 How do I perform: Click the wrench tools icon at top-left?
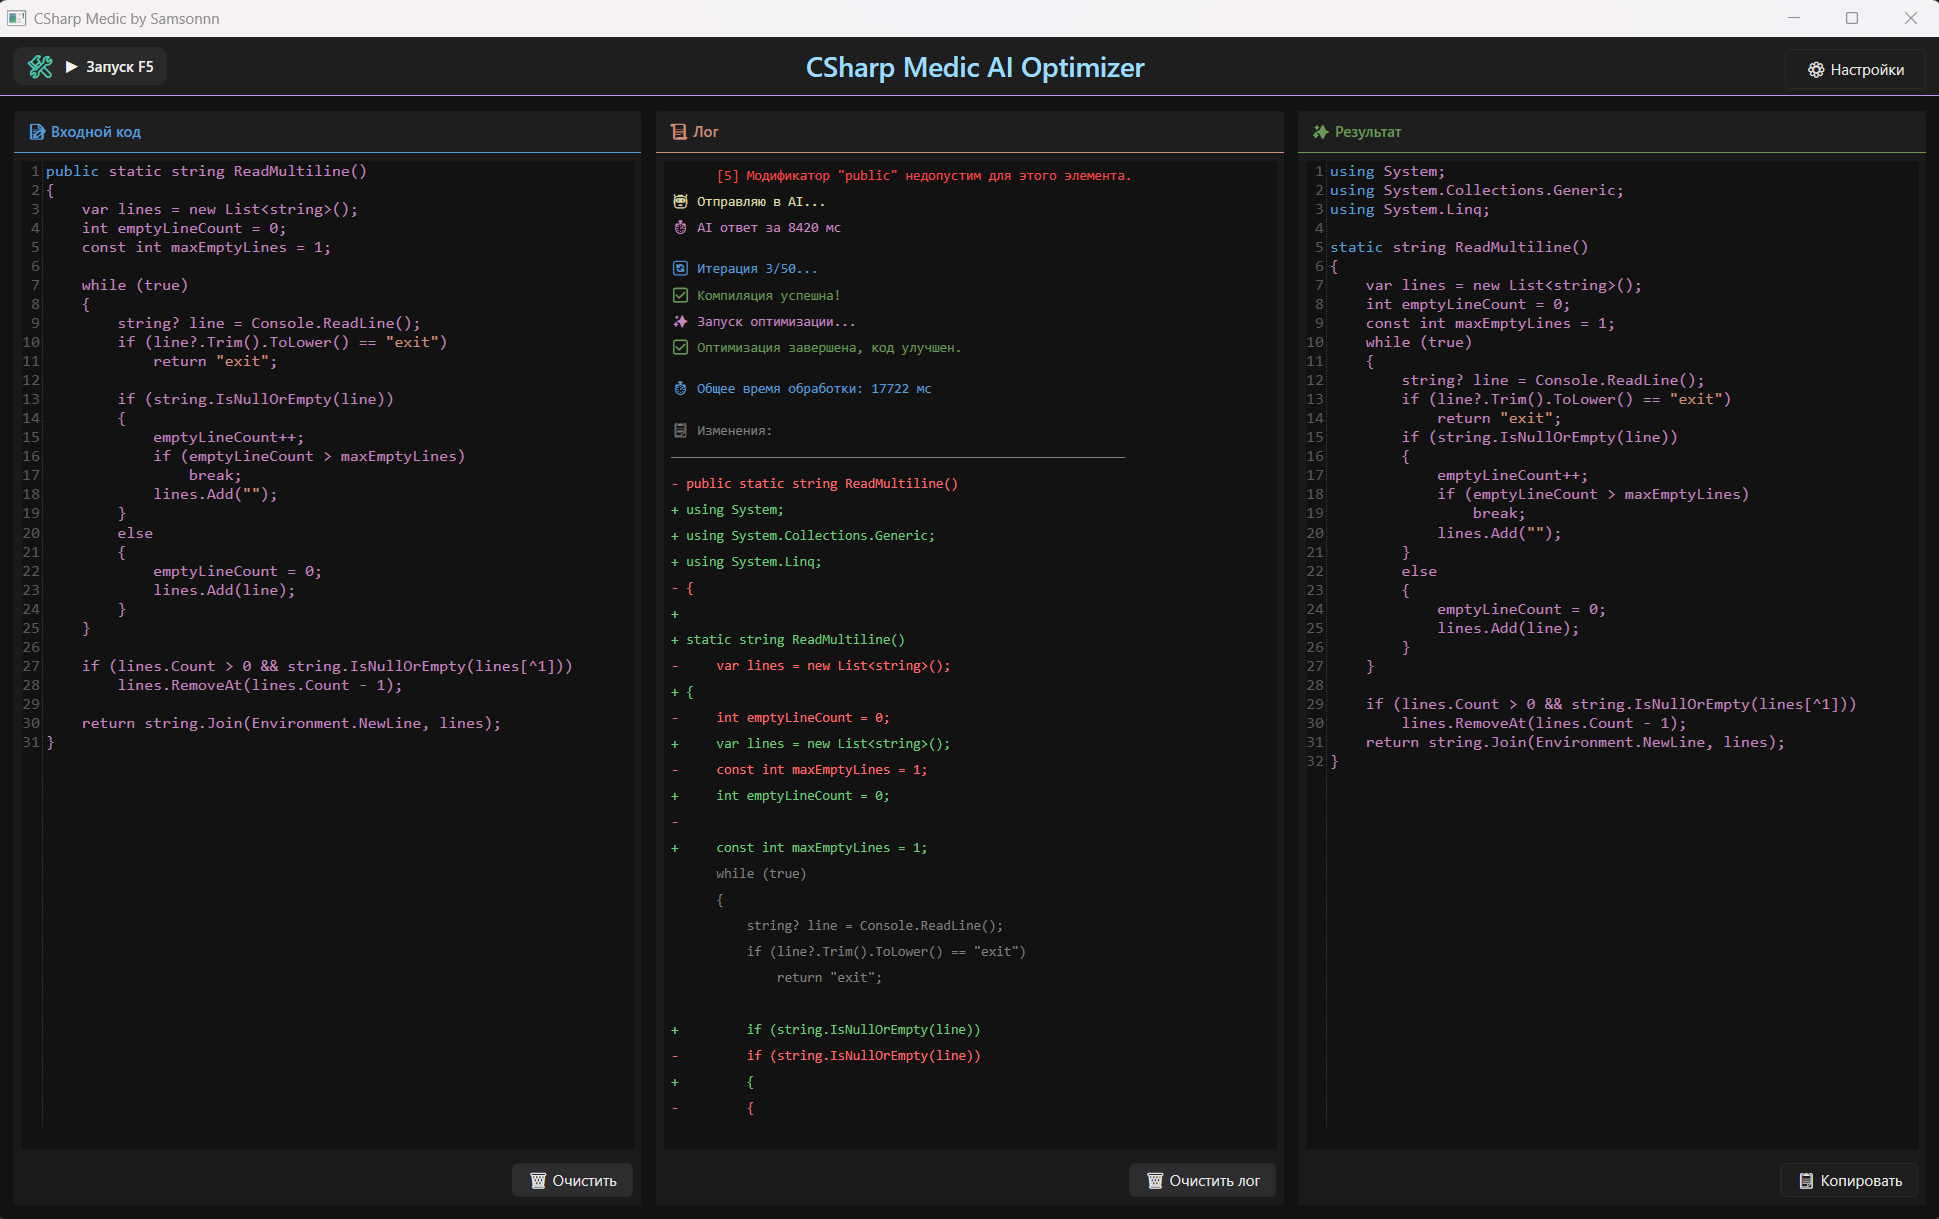40,67
